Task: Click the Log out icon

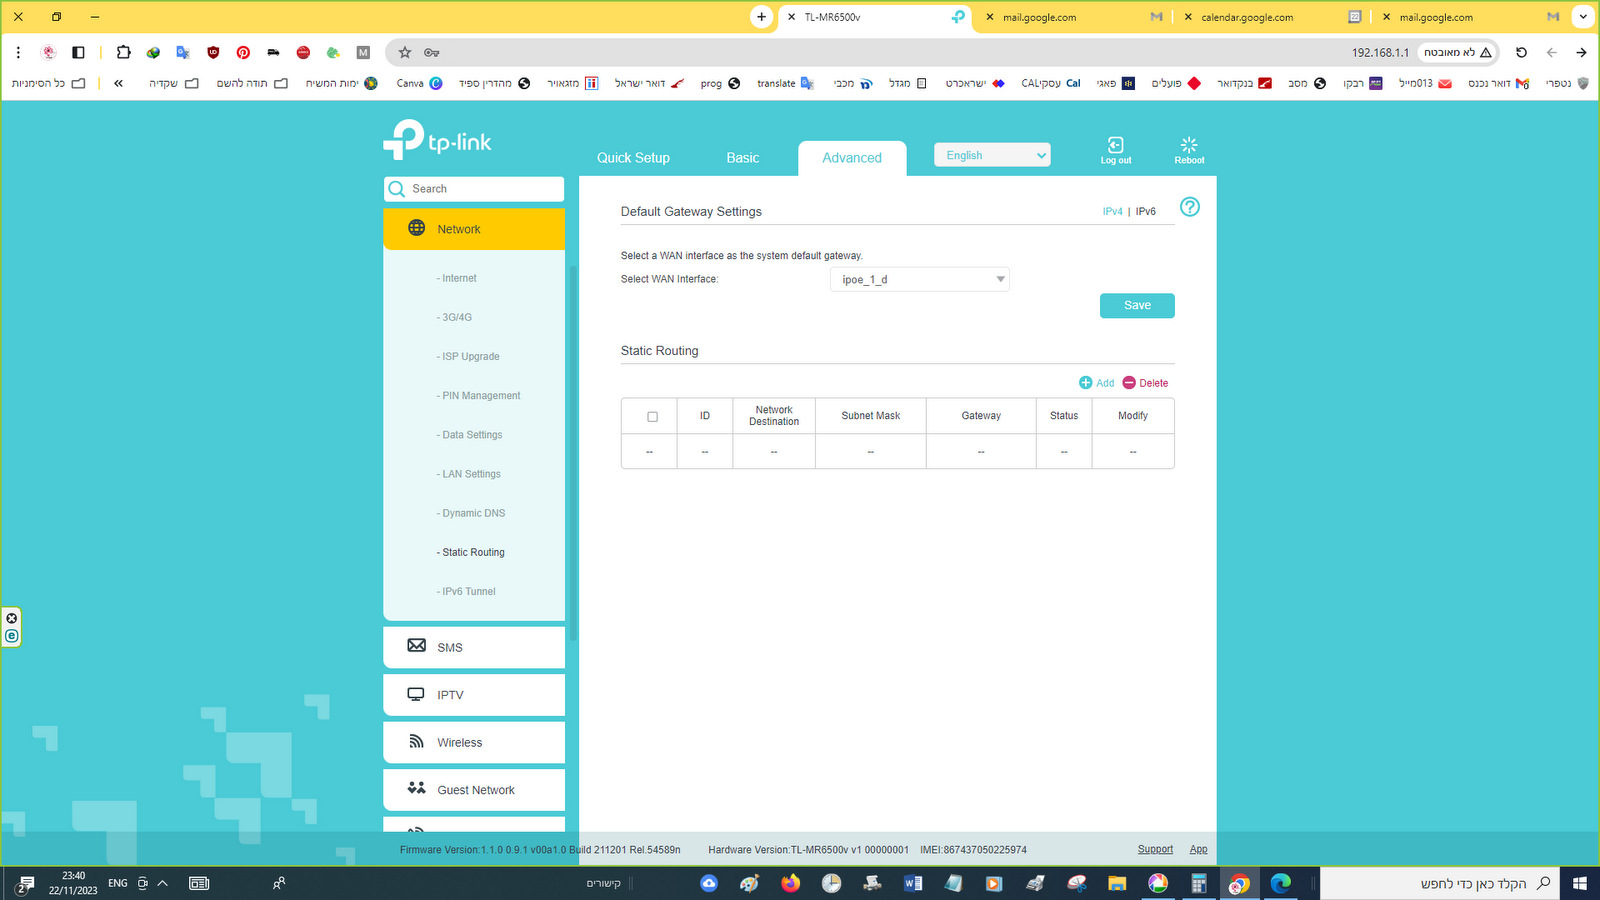Action: (1116, 146)
